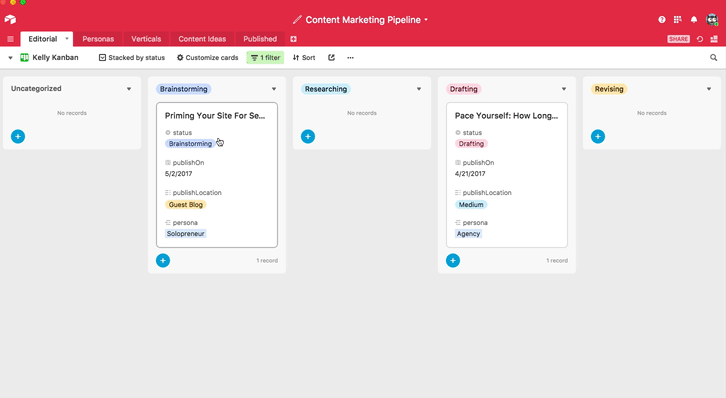The width and height of the screenshot is (726, 398).
Task: Click the Airtable home logo icon
Action: (10, 19)
